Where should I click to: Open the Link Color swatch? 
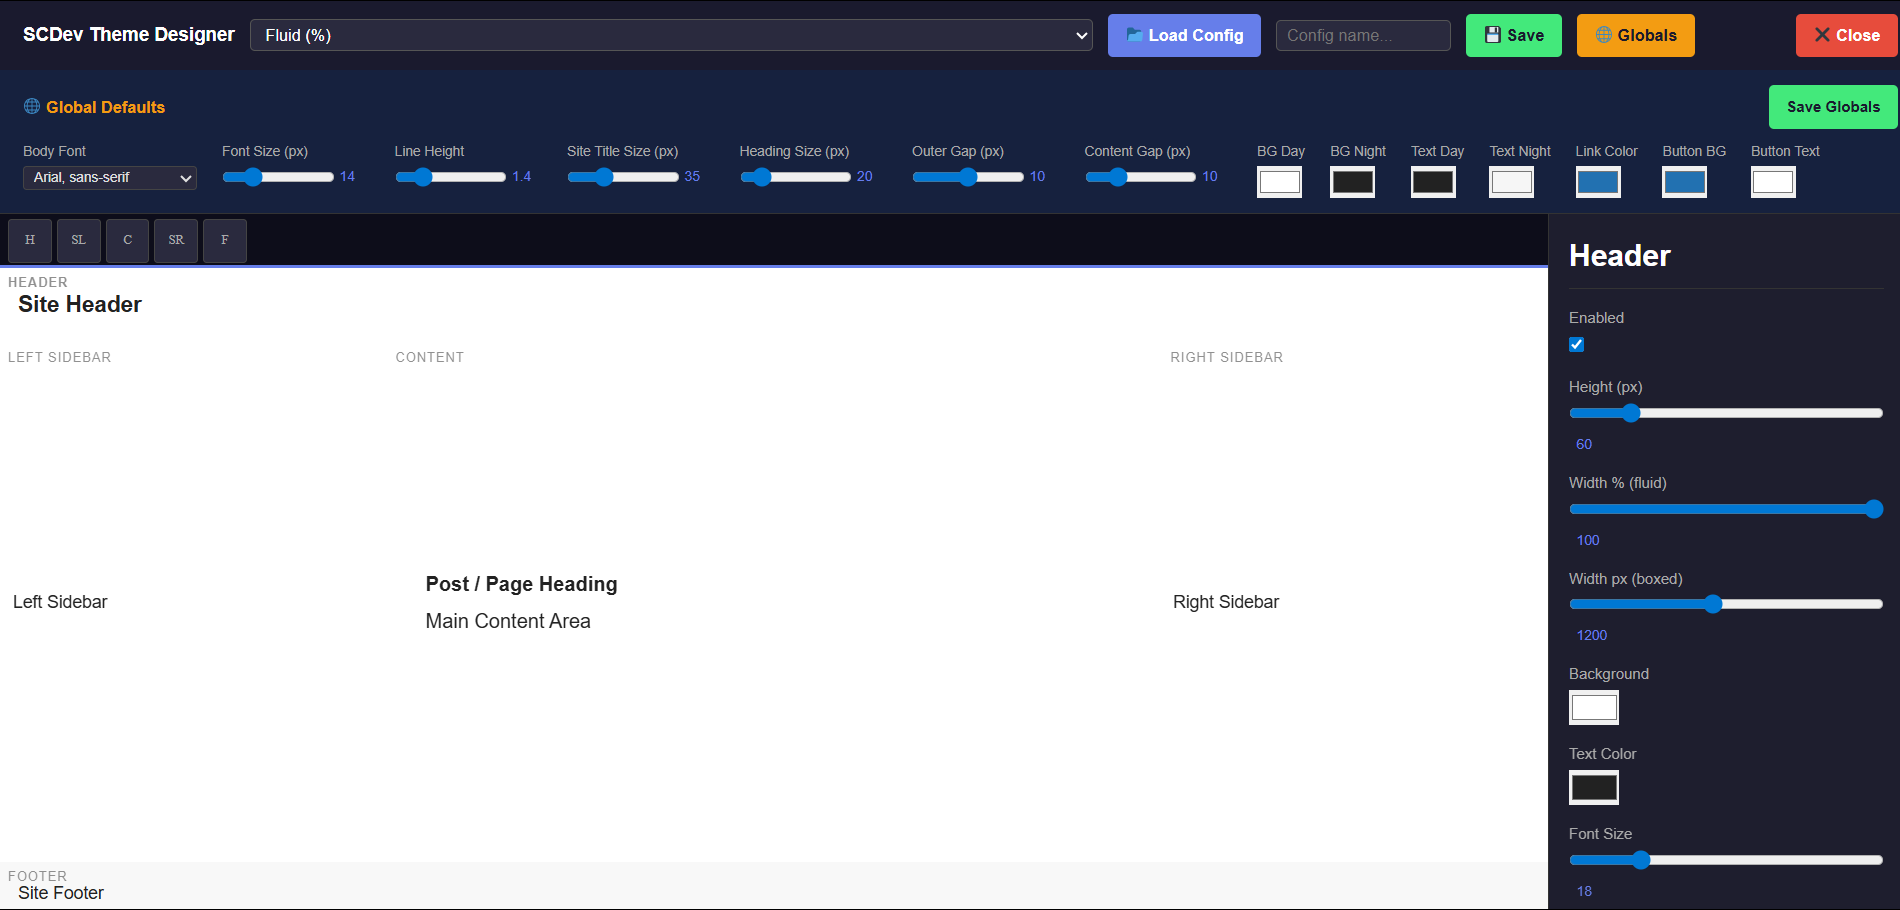1598,182
